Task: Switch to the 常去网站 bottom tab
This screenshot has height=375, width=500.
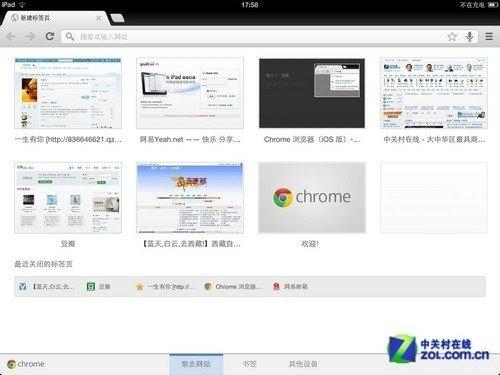Action: pos(196,364)
